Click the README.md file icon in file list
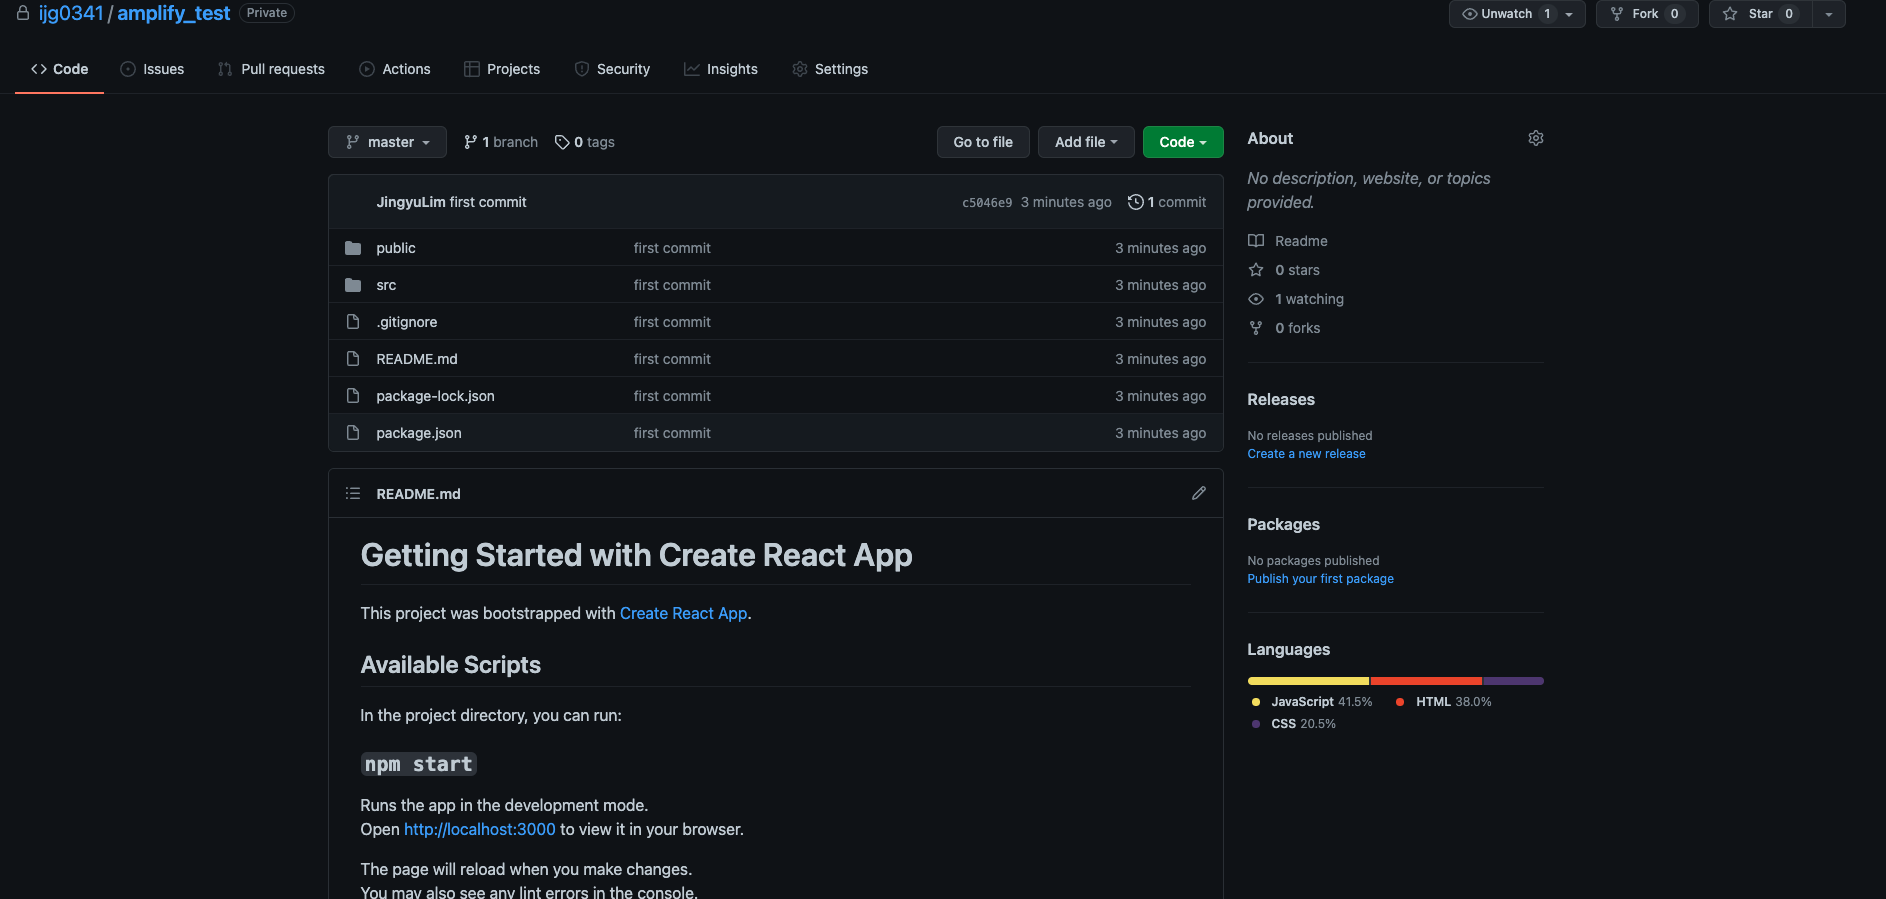 (353, 359)
